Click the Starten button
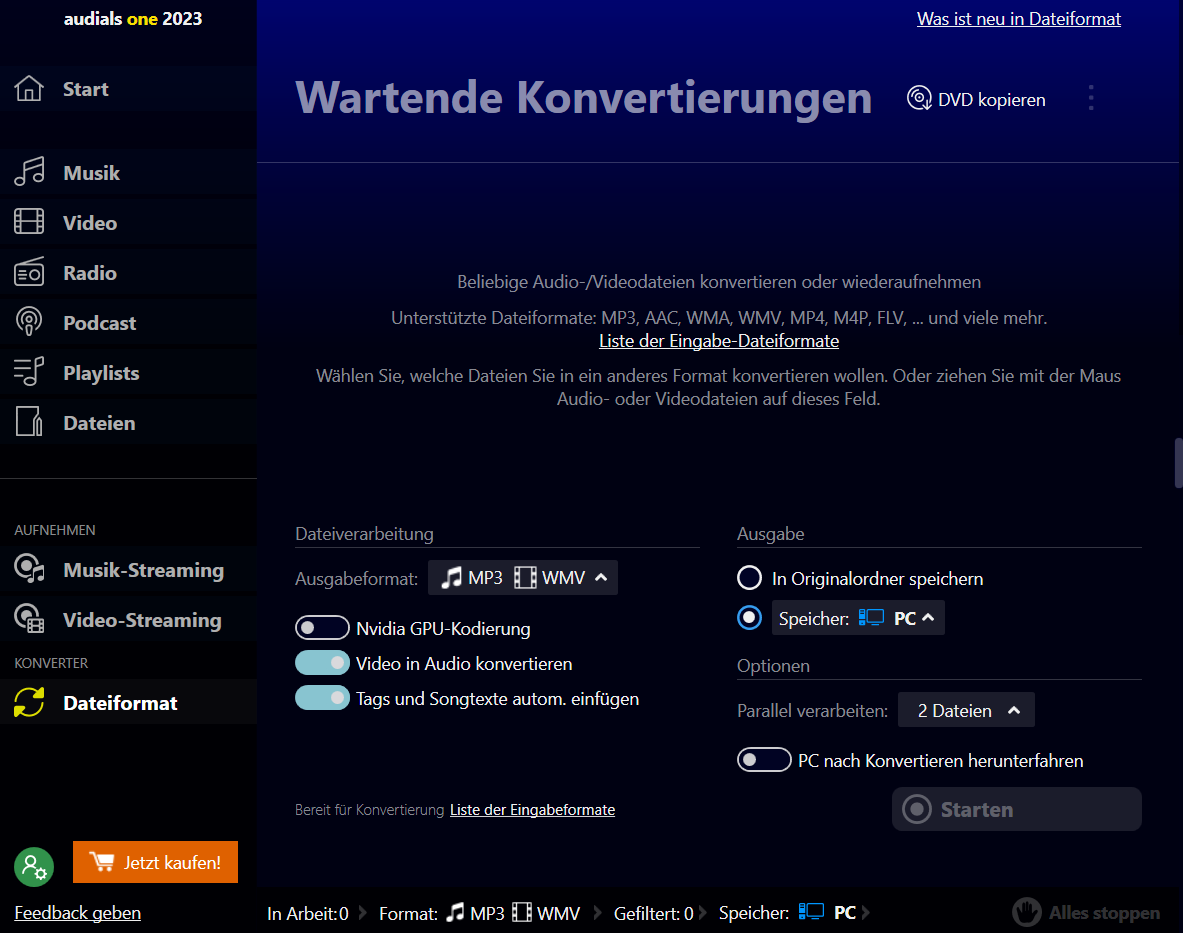 tap(1016, 809)
